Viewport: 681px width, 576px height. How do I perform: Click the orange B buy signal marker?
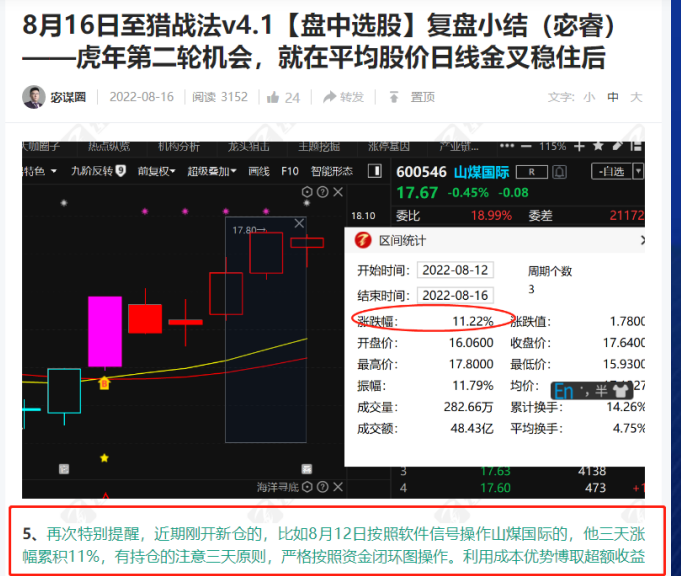104,383
